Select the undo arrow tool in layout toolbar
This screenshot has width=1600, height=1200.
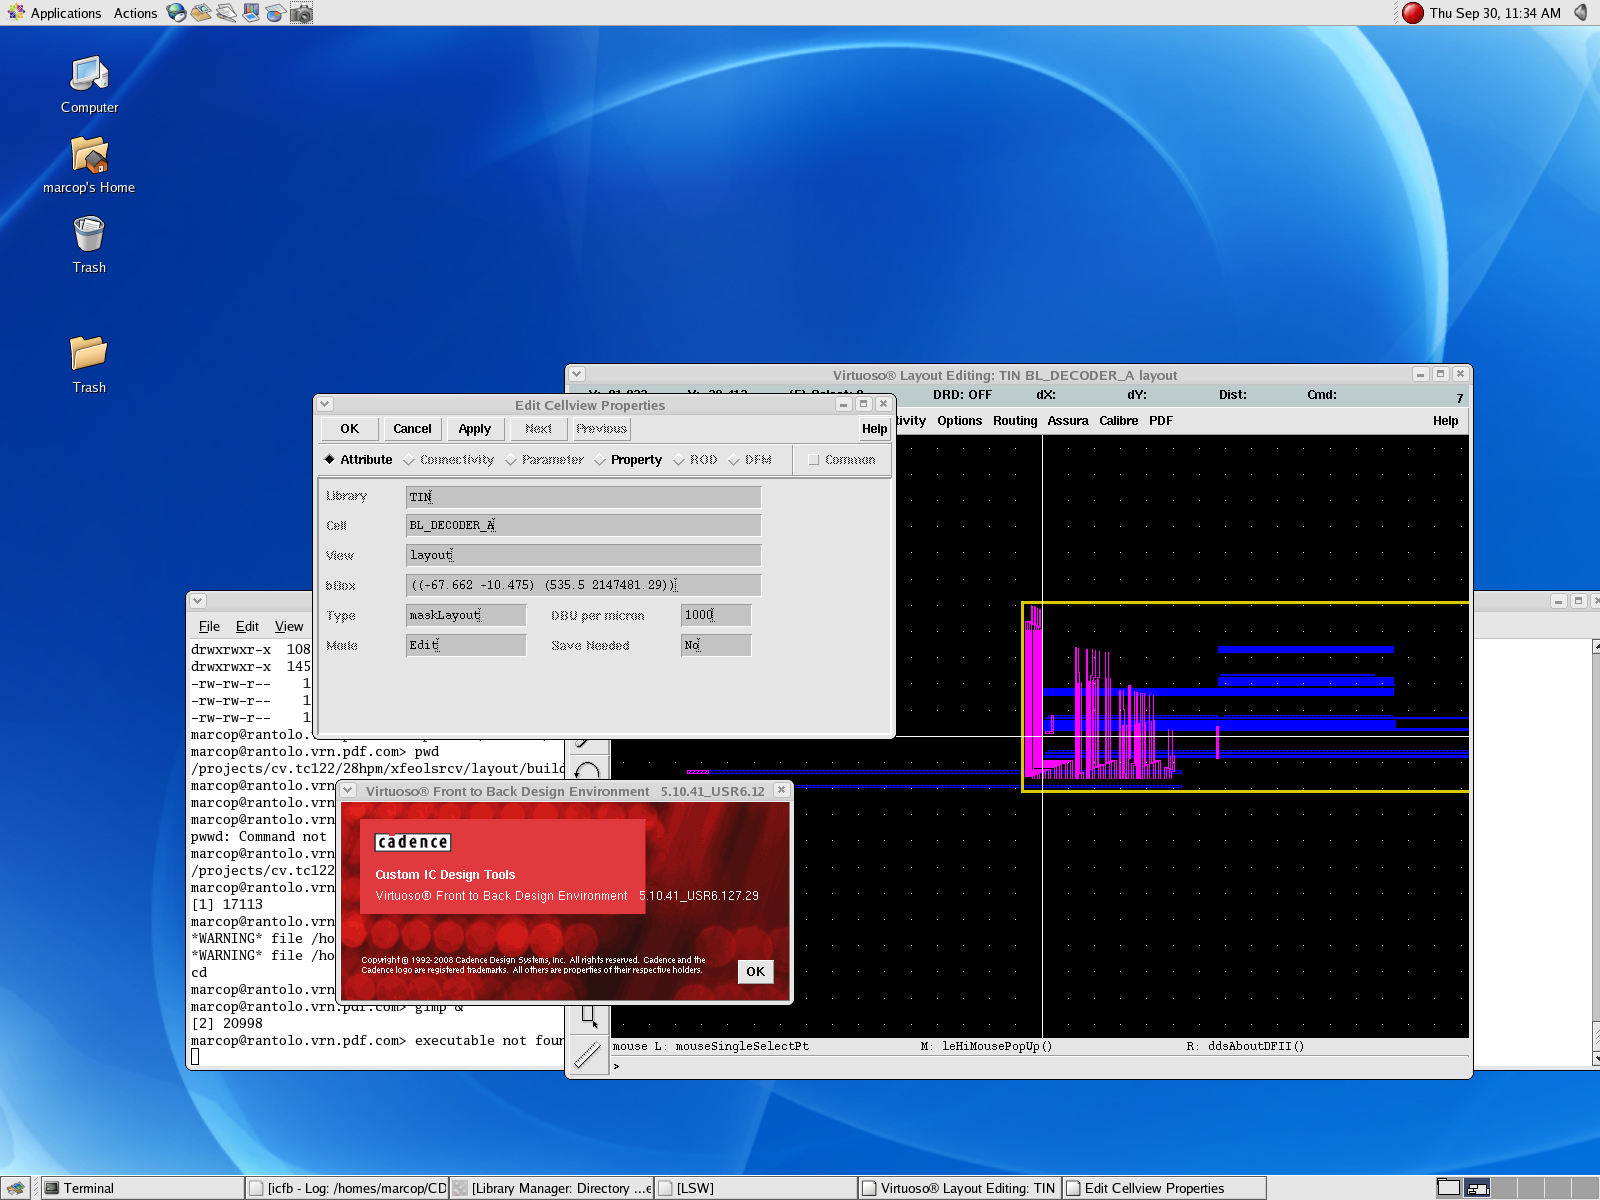point(588,771)
